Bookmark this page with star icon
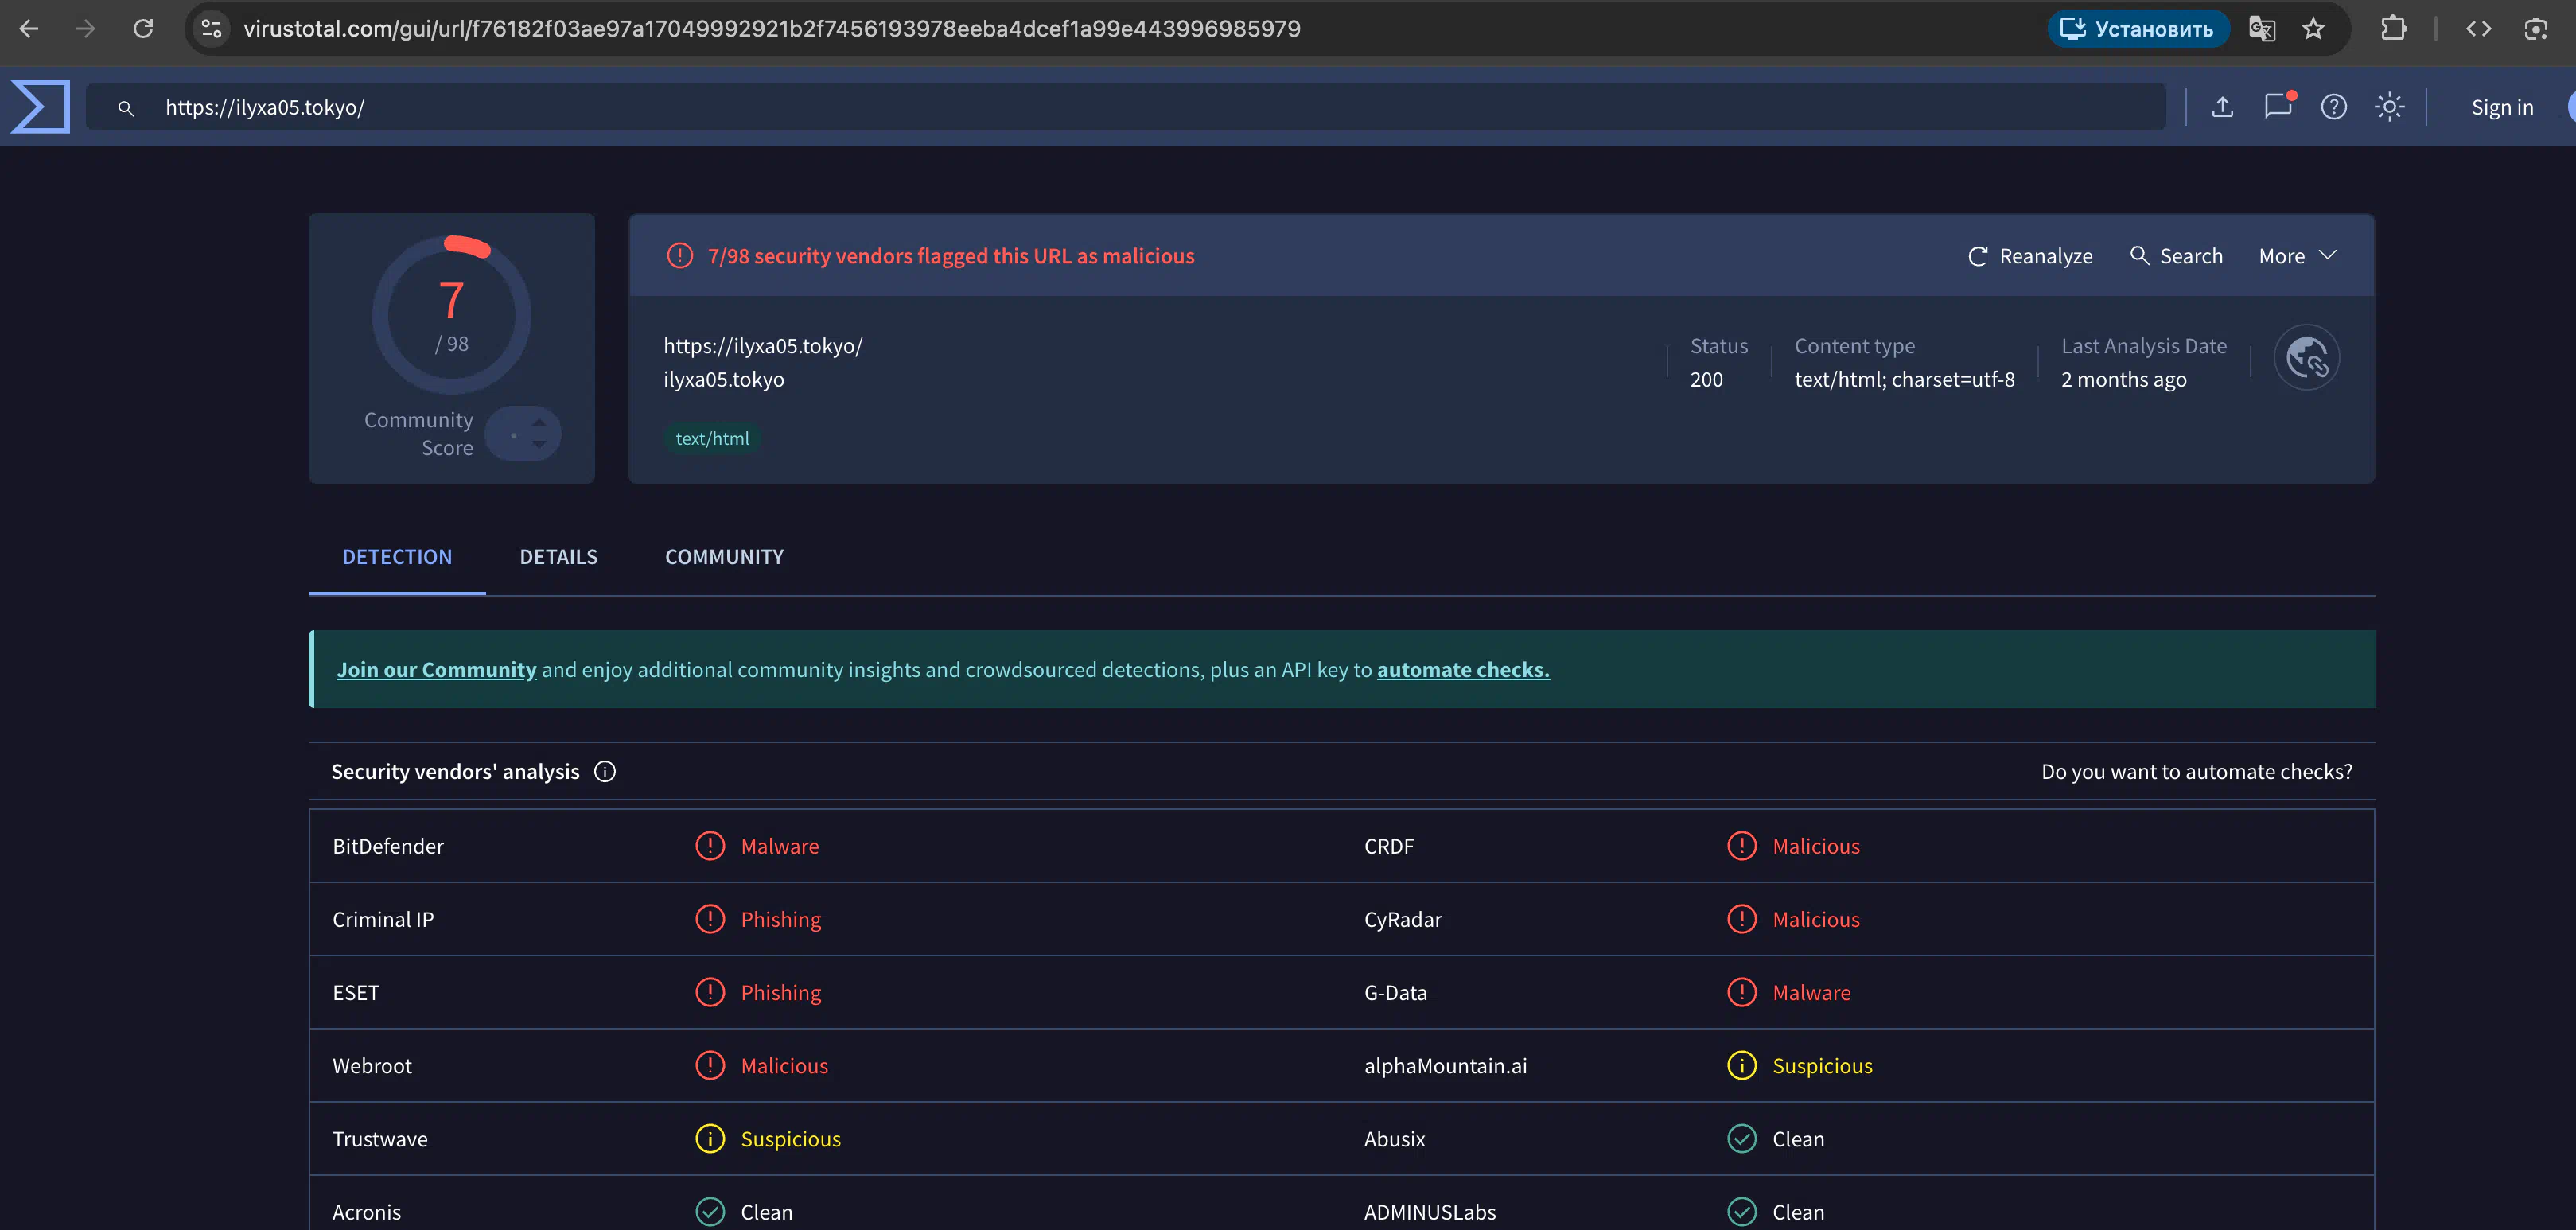Screen dimensions: 2576x1230 [2313, 29]
